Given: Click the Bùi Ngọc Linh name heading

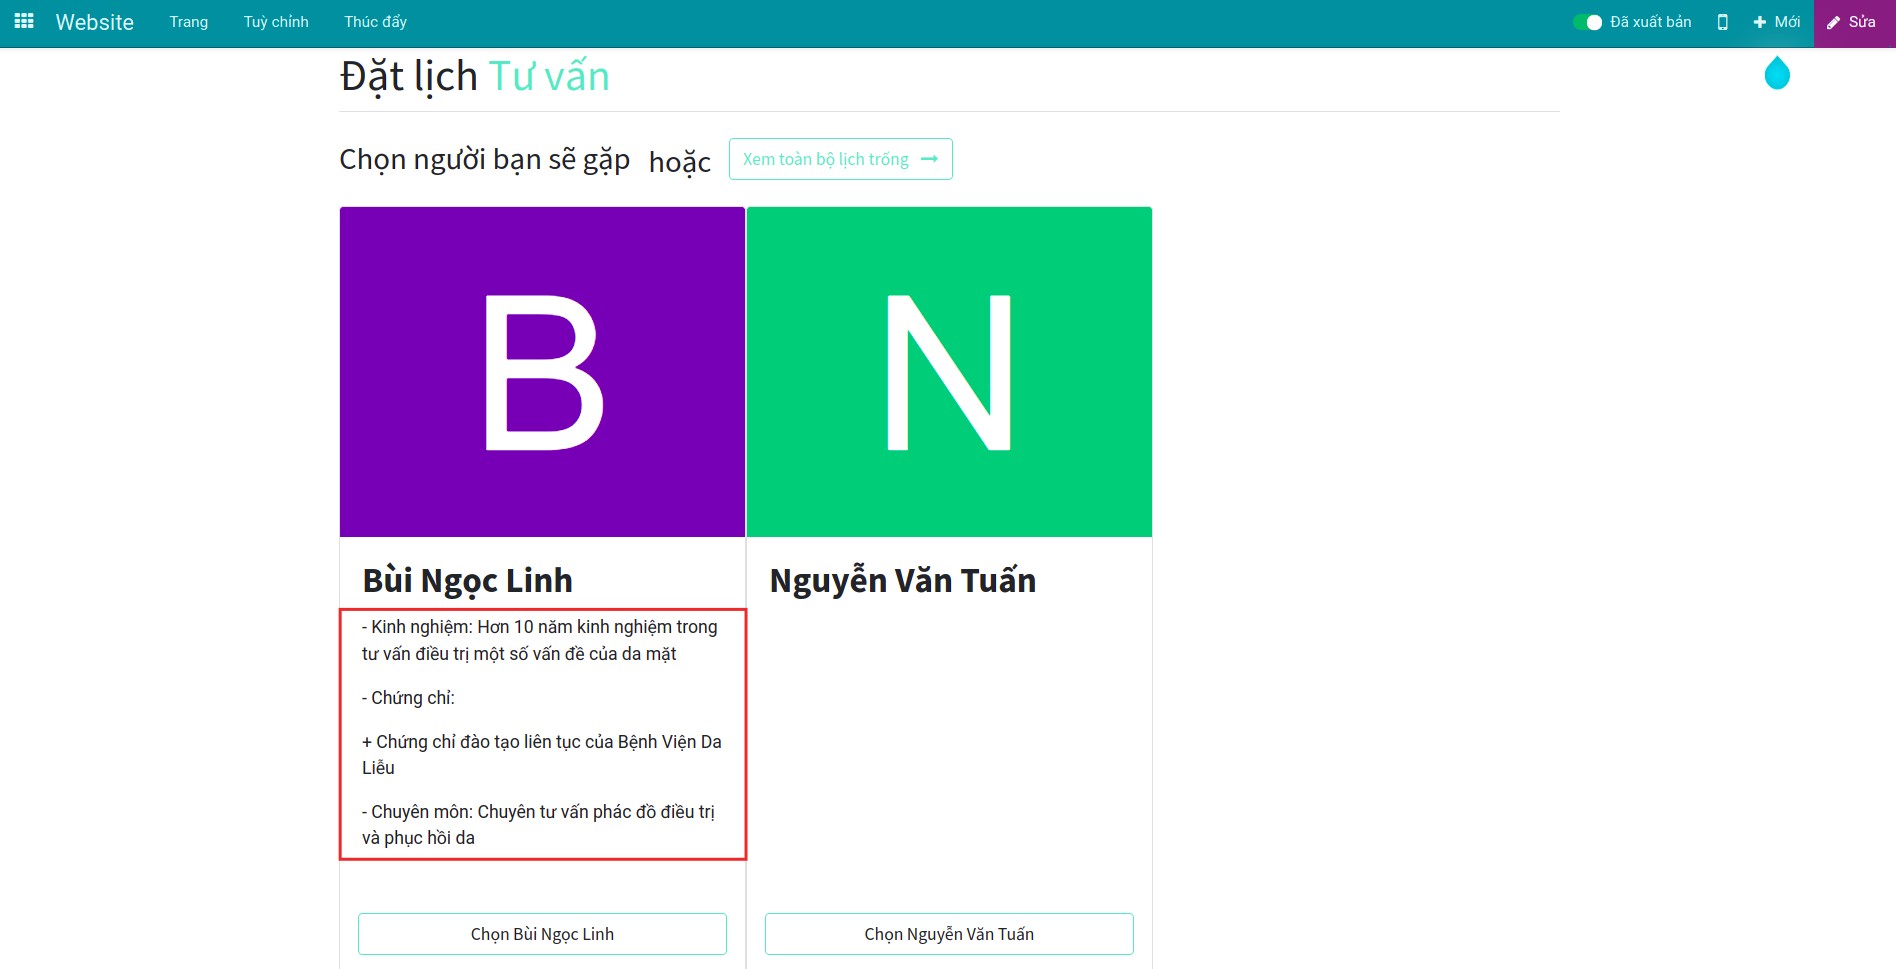Looking at the screenshot, I should click(x=469, y=580).
